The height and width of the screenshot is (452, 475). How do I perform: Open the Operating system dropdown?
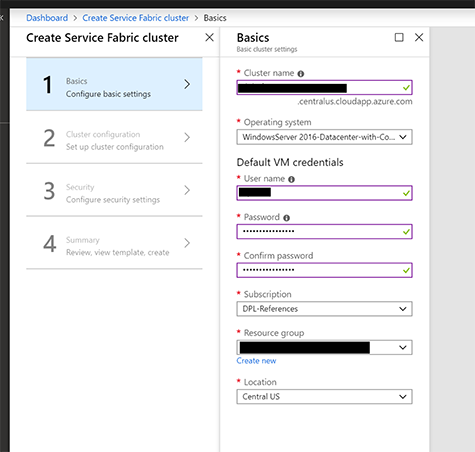tap(324, 137)
